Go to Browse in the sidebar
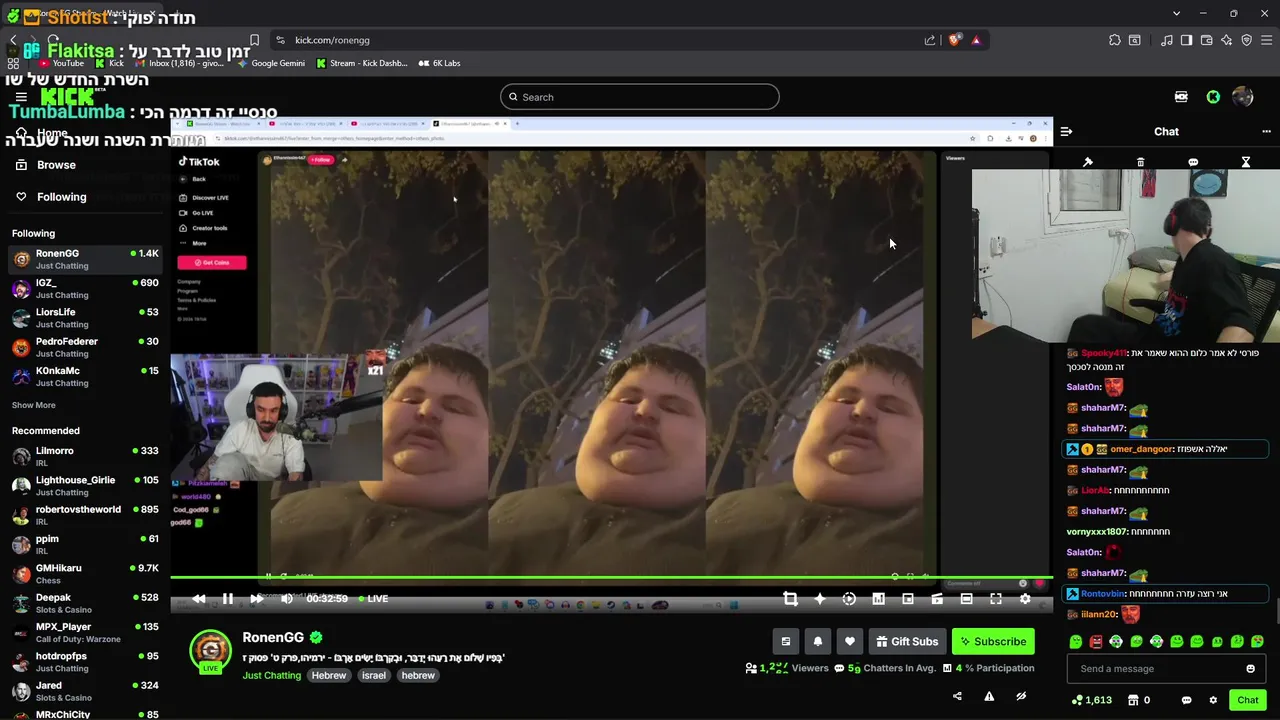This screenshot has width=1280, height=720. (56, 165)
